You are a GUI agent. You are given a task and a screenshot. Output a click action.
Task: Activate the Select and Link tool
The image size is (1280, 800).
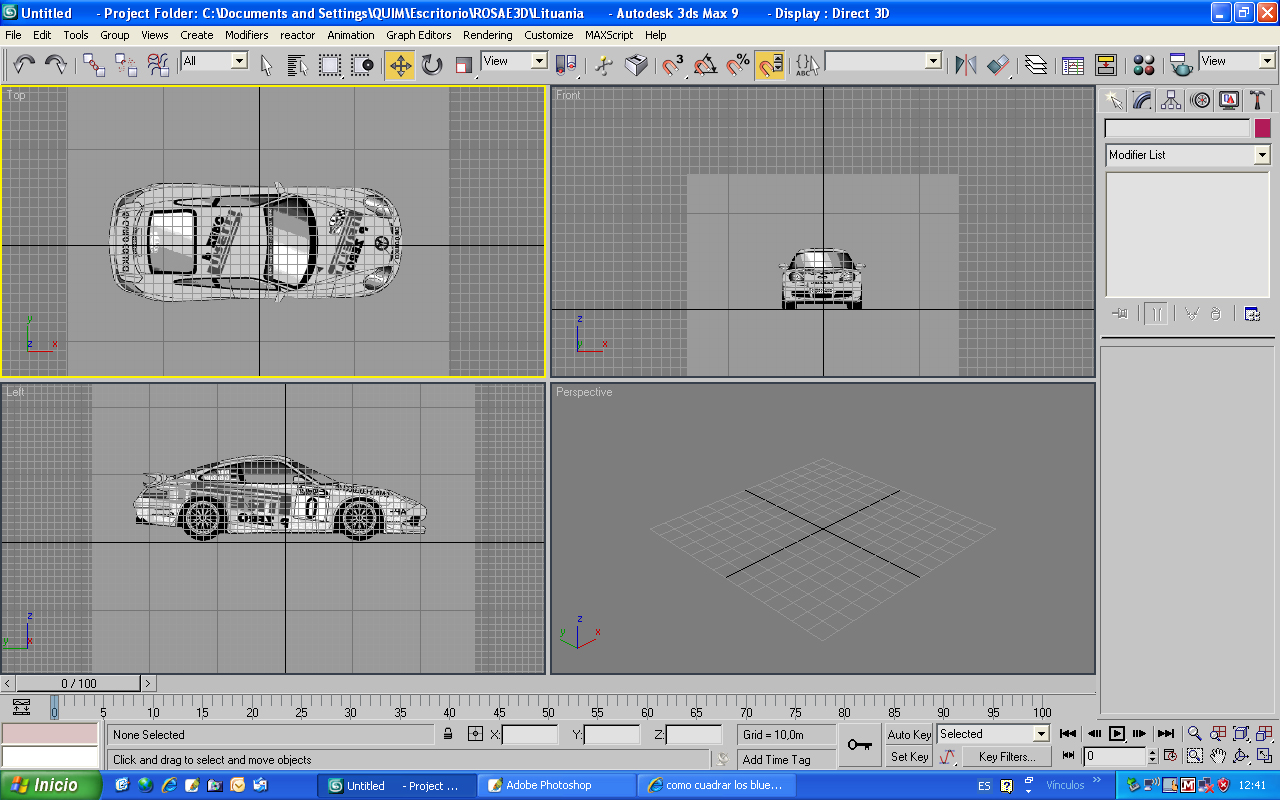94,65
